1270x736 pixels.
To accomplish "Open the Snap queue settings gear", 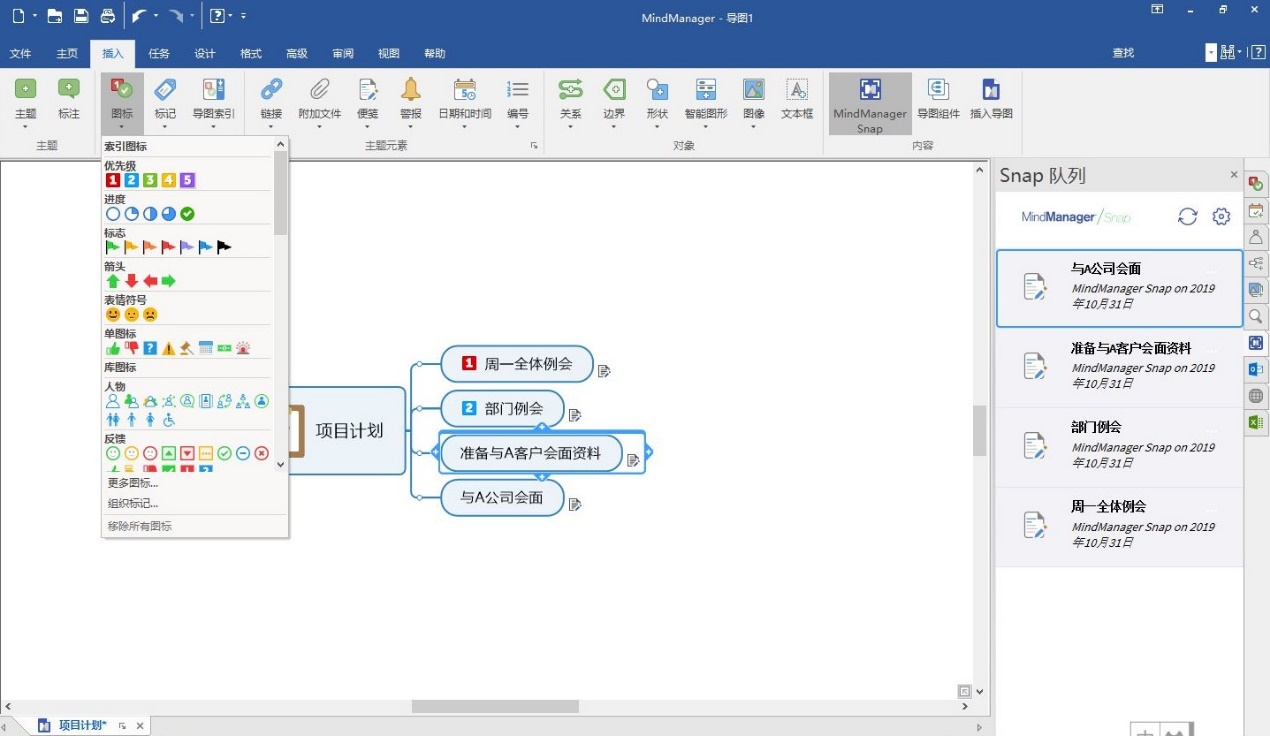I will point(1221,217).
